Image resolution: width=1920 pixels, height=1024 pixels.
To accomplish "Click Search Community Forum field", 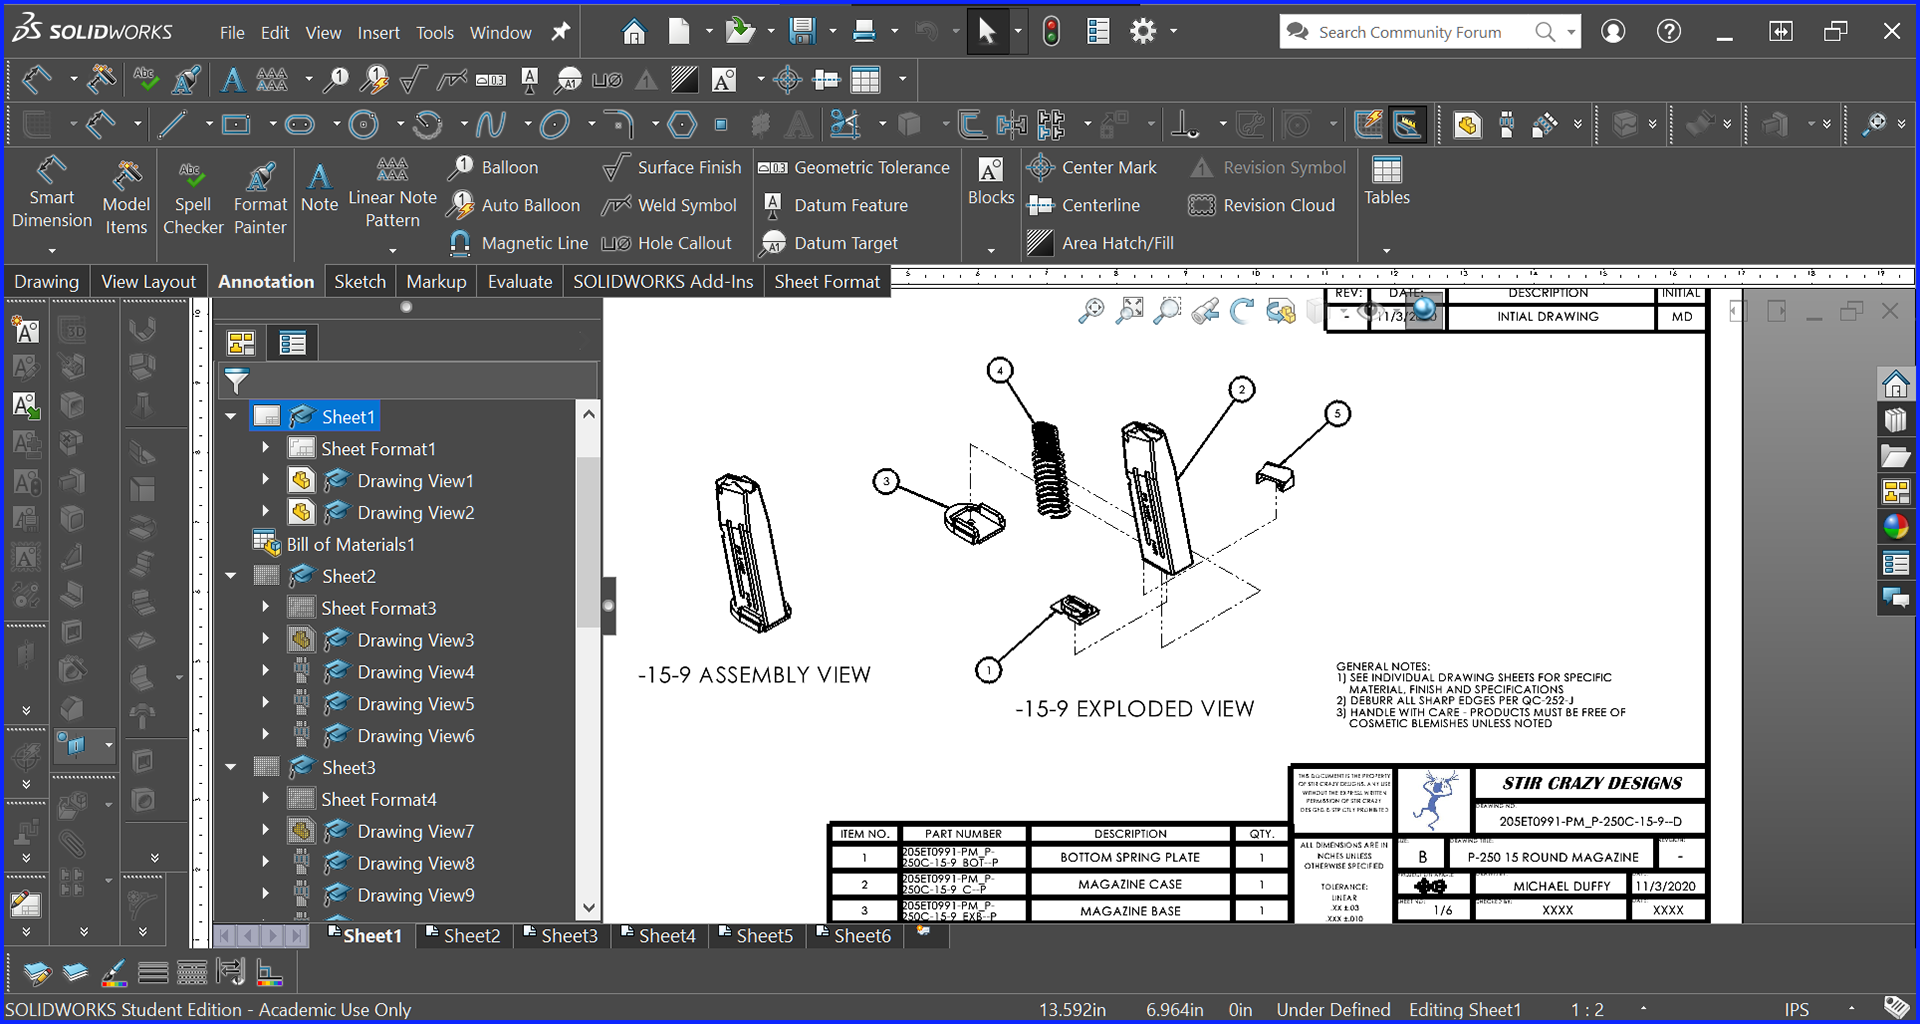I will pyautogui.click(x=1410, y=32).
